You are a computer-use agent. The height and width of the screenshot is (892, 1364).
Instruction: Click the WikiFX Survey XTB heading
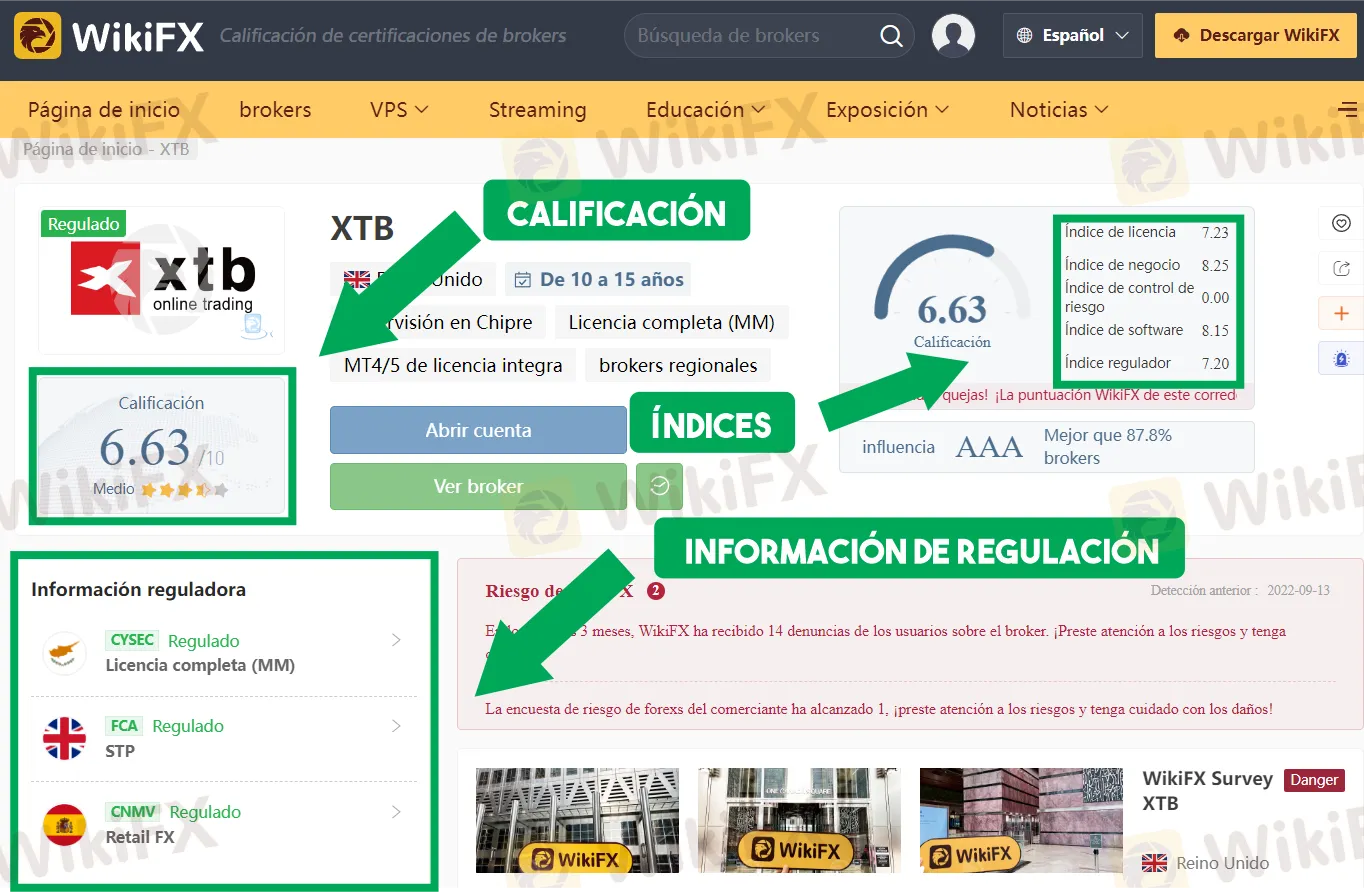click(x=1208, y=791)
